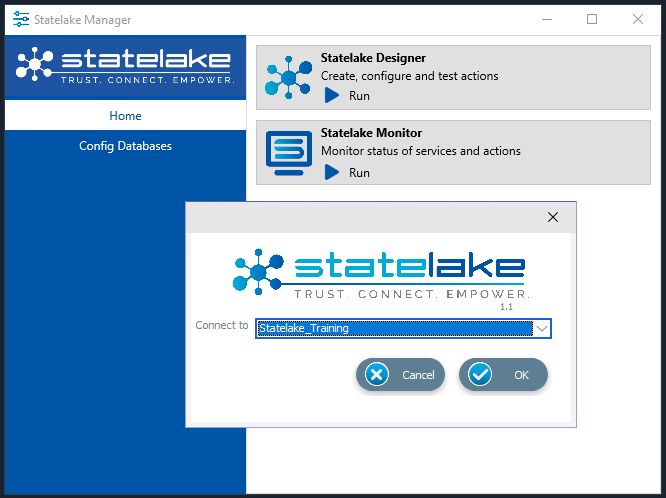Click the X icon on Cancel button
This screenshot has height=498, width=666.
377,374
